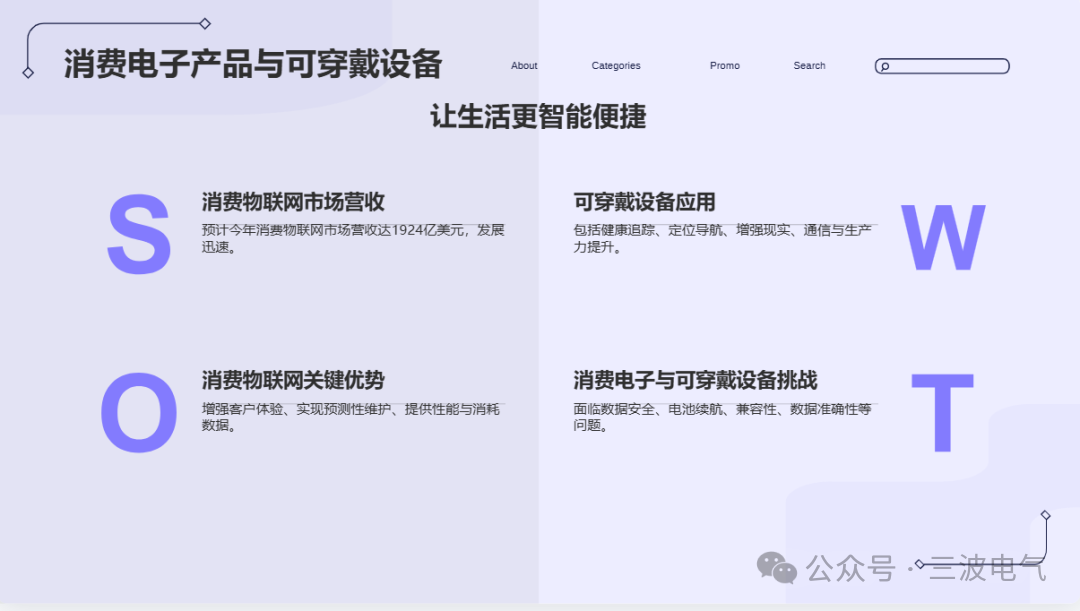Screen dimensions: 1080x611
Task: Click the diamond marker left of title
Action: tap(28, 72)
